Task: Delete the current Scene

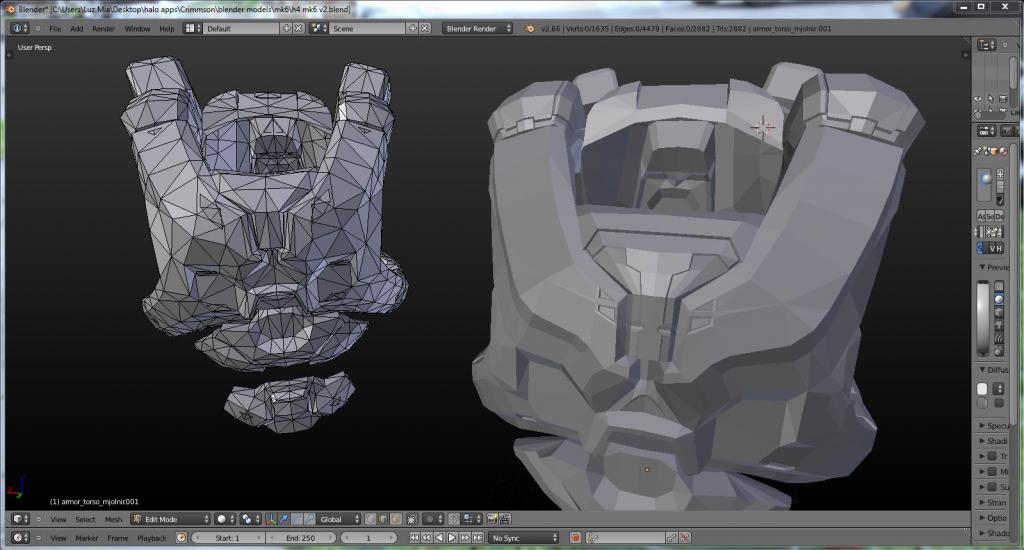Action: [424, 28]
